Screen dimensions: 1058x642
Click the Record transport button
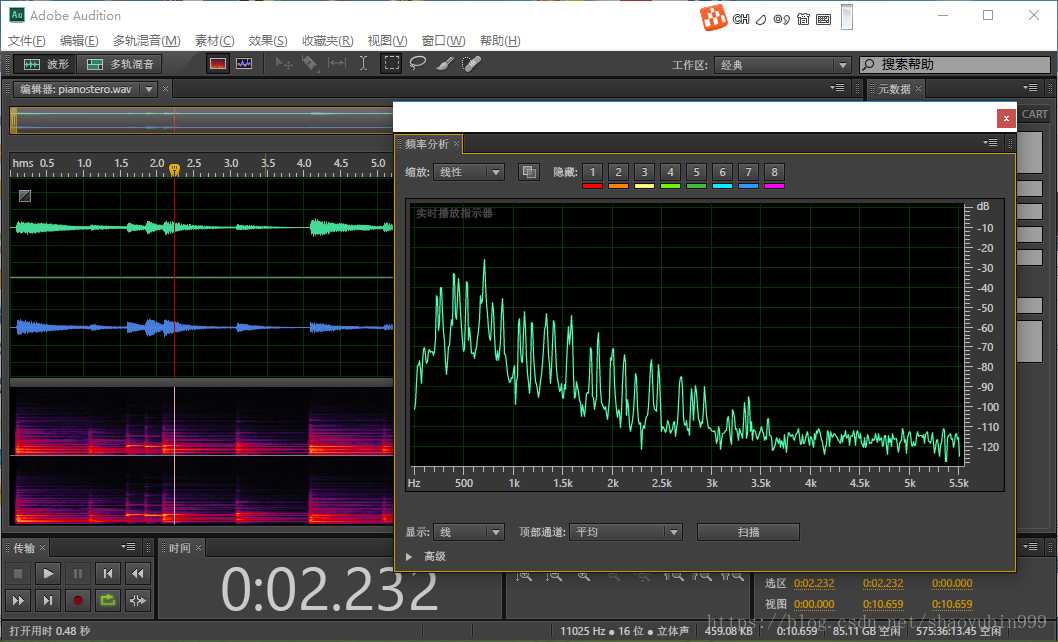(x=78, y=600)
